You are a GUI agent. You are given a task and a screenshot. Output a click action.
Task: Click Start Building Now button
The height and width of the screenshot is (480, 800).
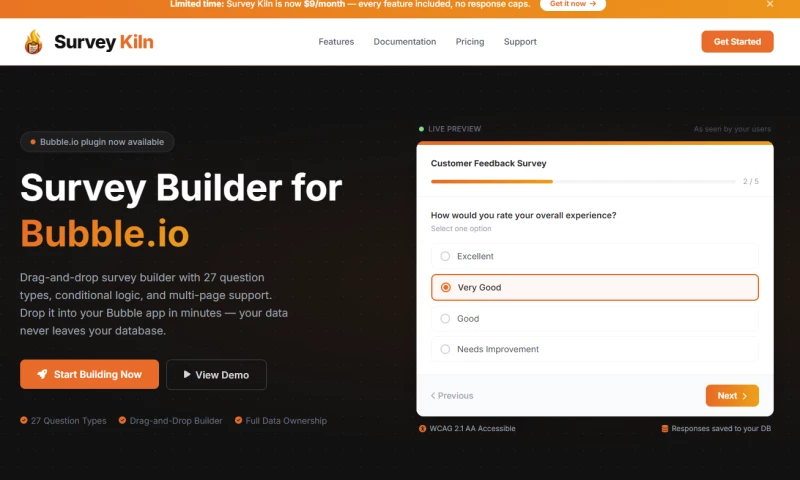tap(89, 374)
